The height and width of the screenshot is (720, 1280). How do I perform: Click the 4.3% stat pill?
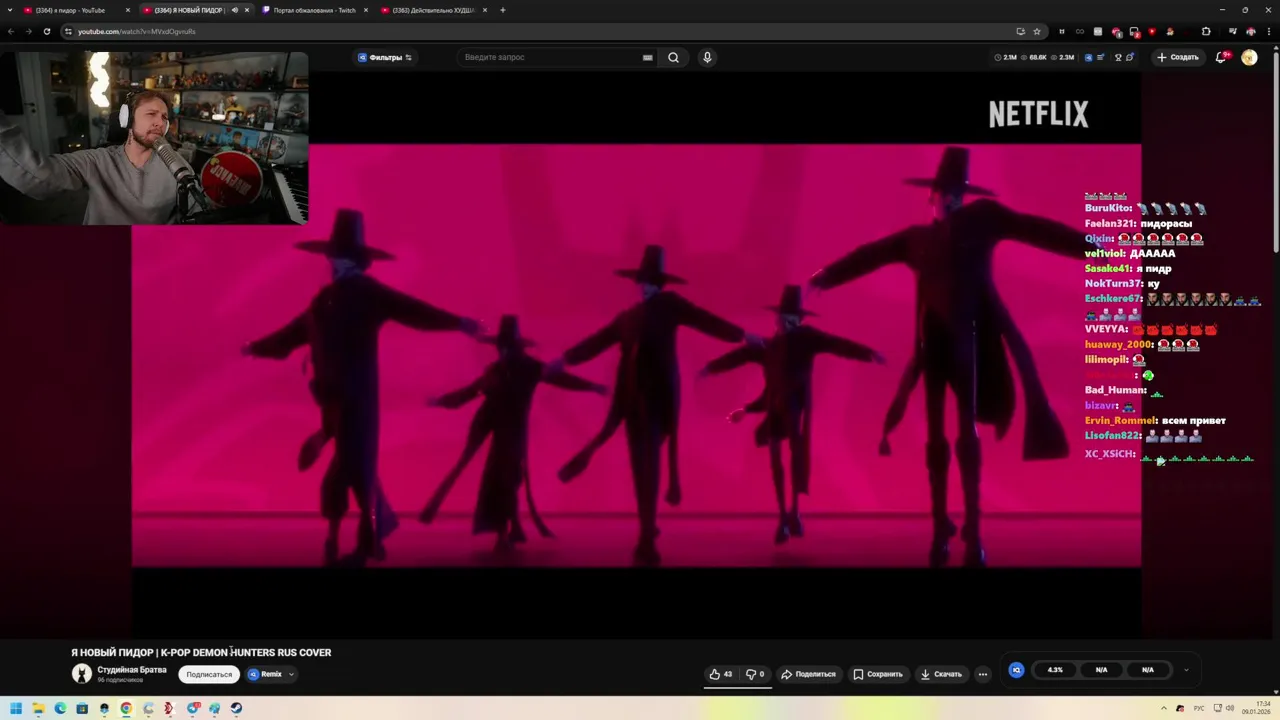click(1055, 670)
